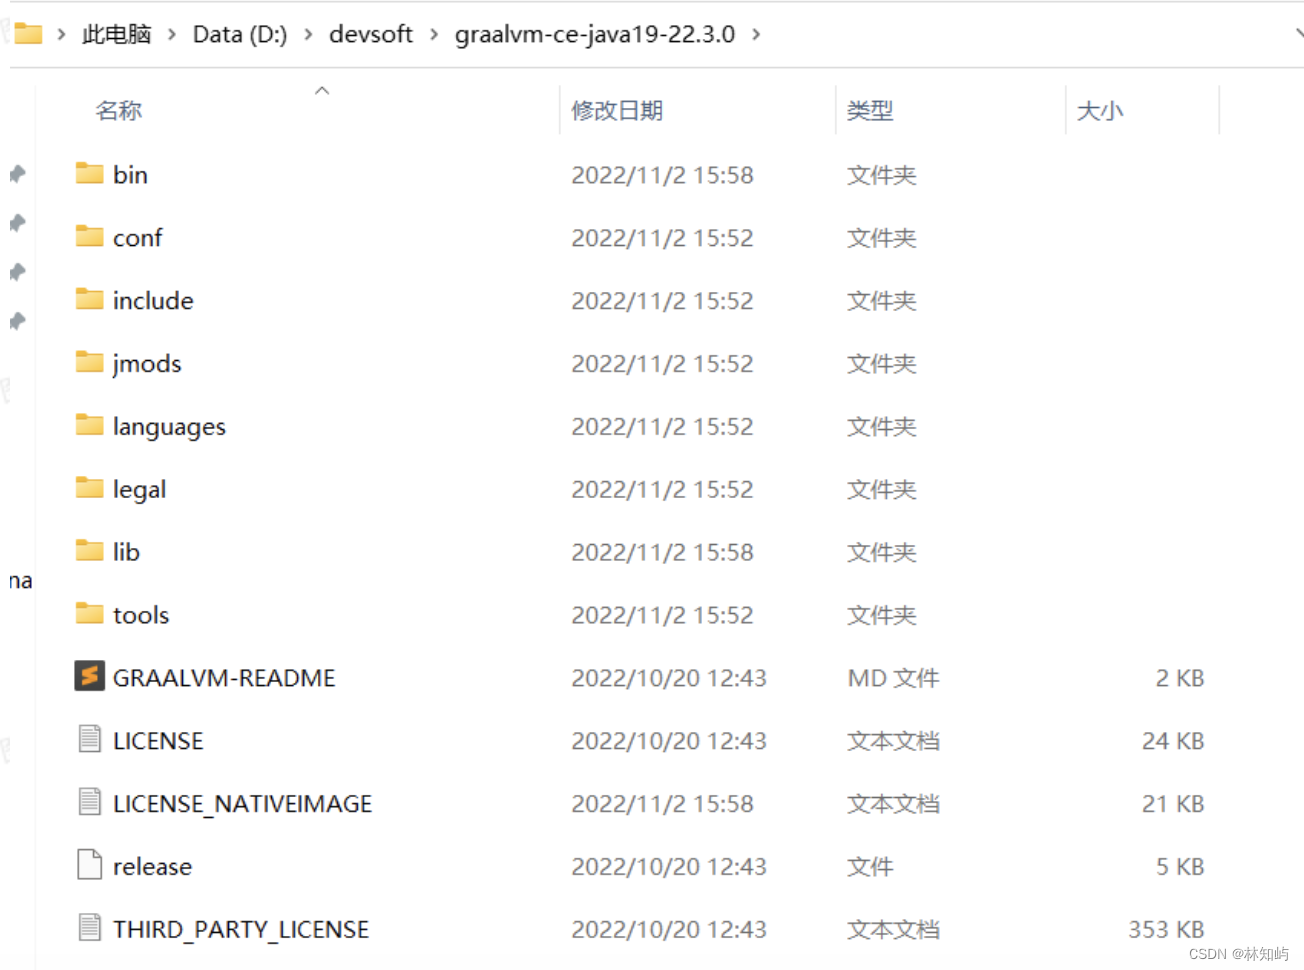The width and height of the screenshot is (1304, 970).
Task: Select the file name 'jmods'
Action: [147, 364]
